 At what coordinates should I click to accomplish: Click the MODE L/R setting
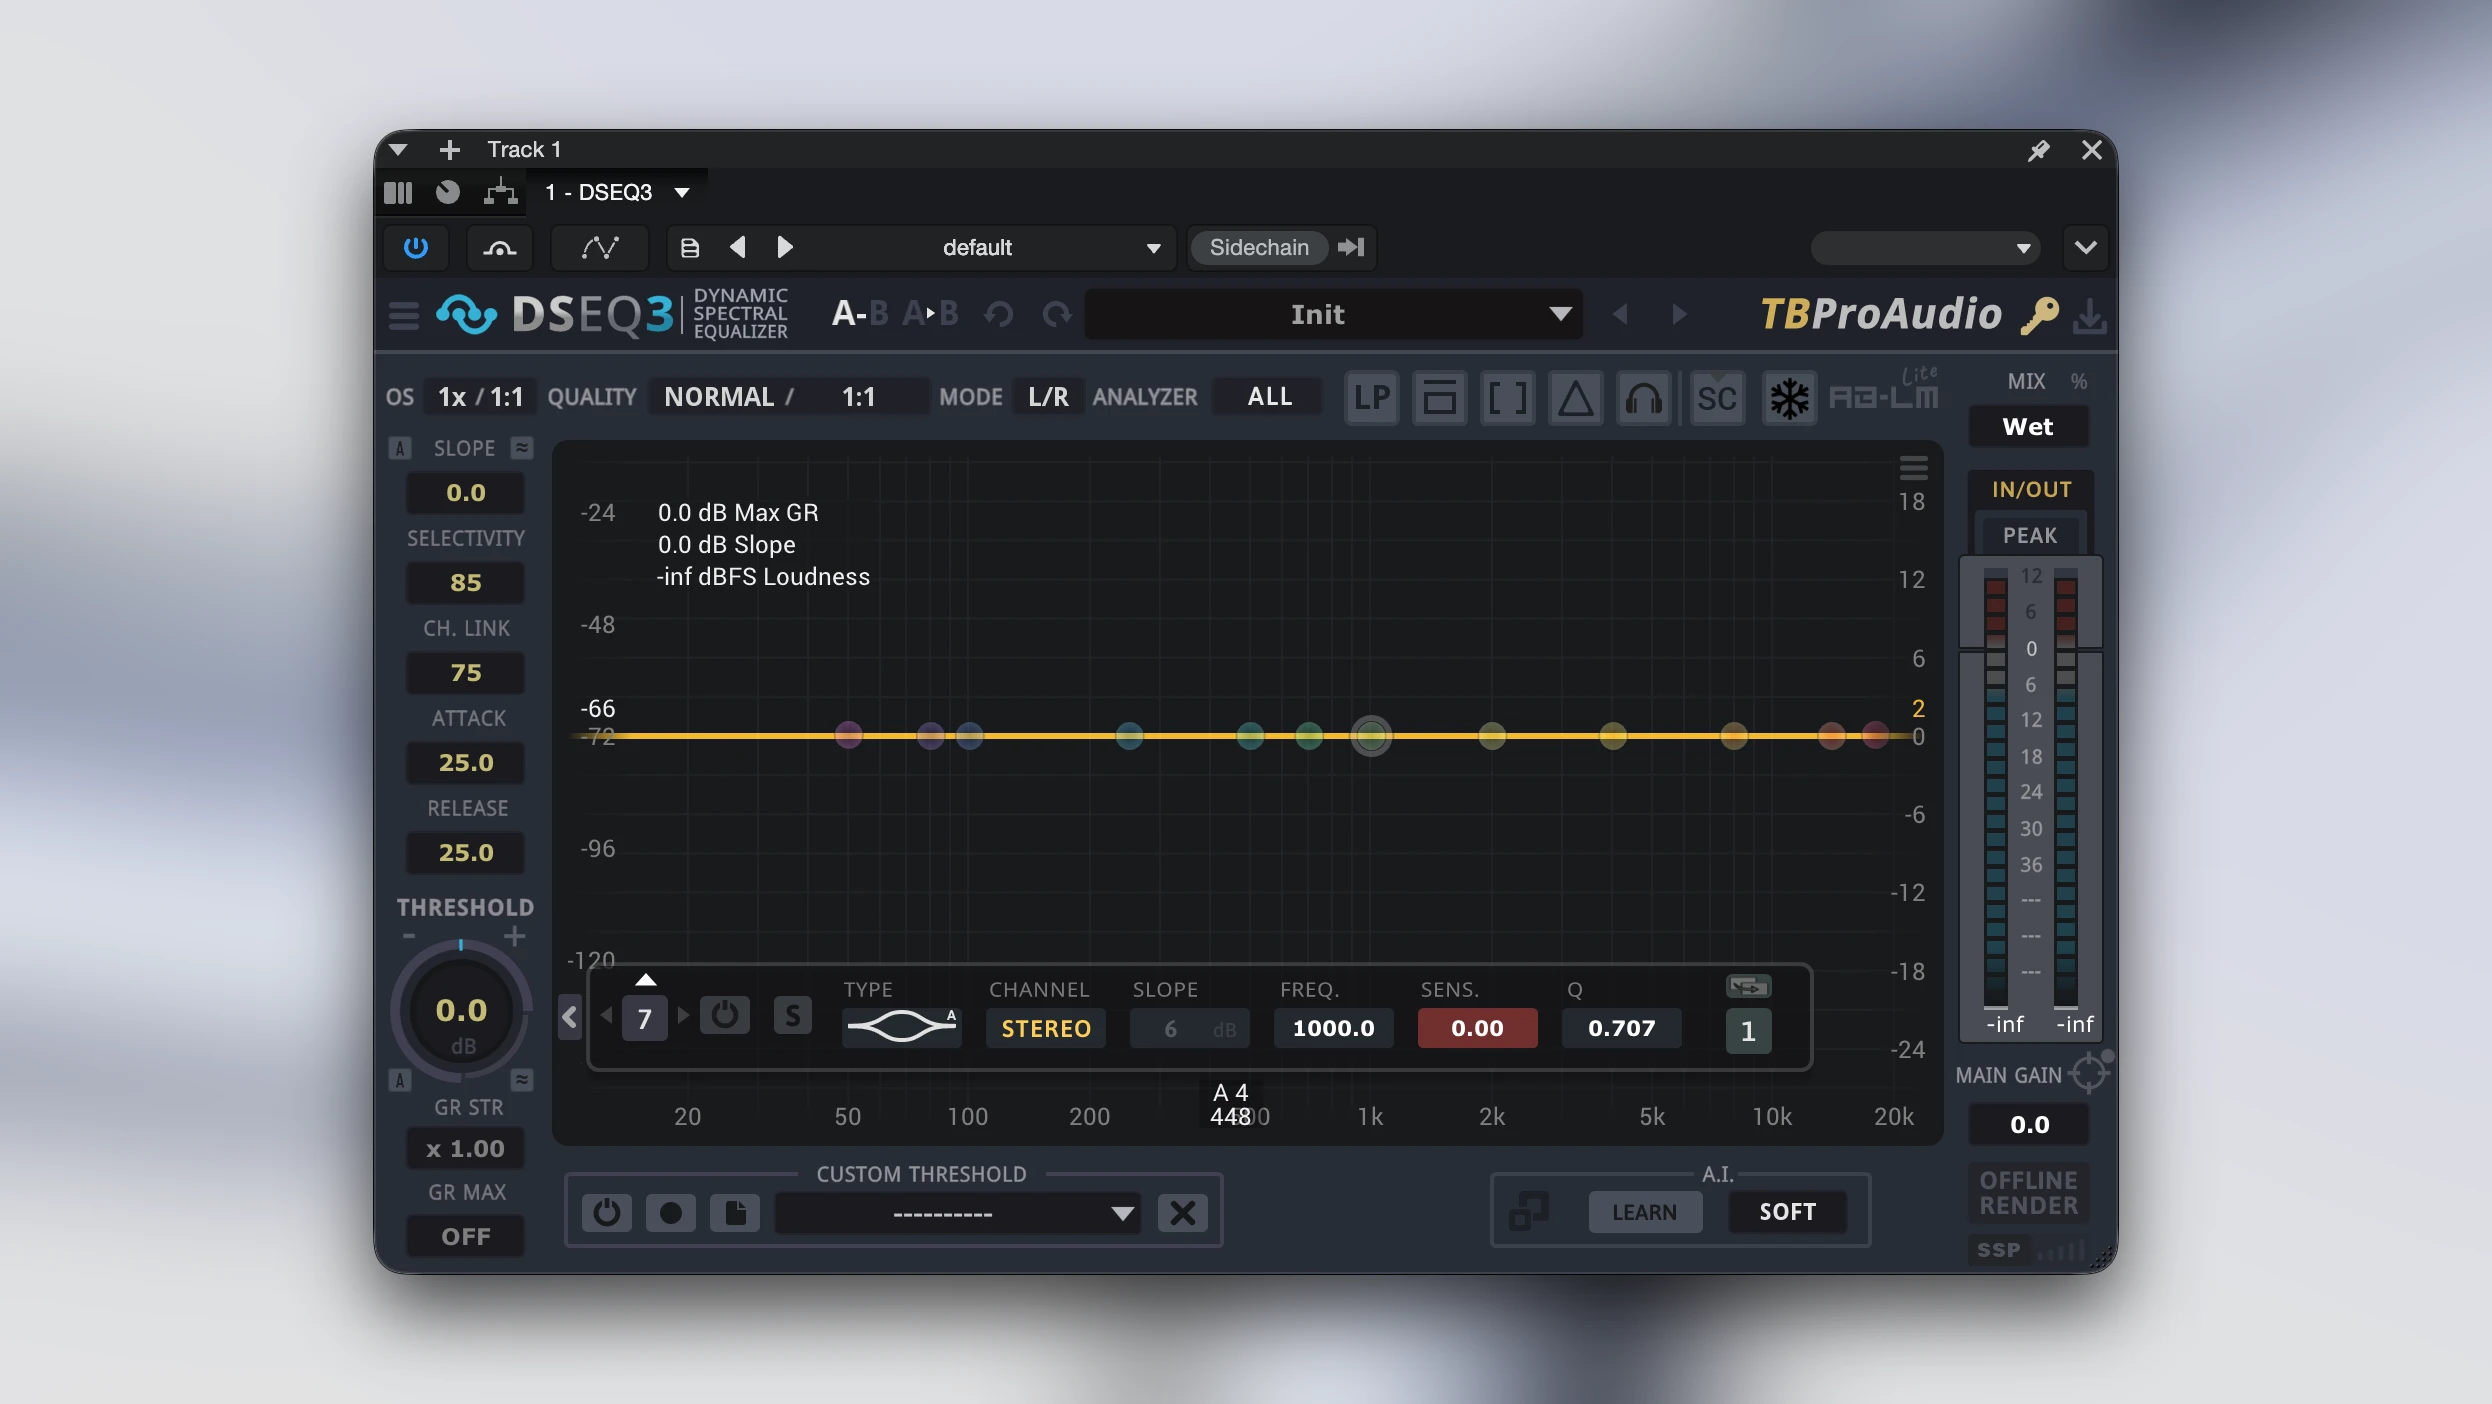coord(1048,397)
